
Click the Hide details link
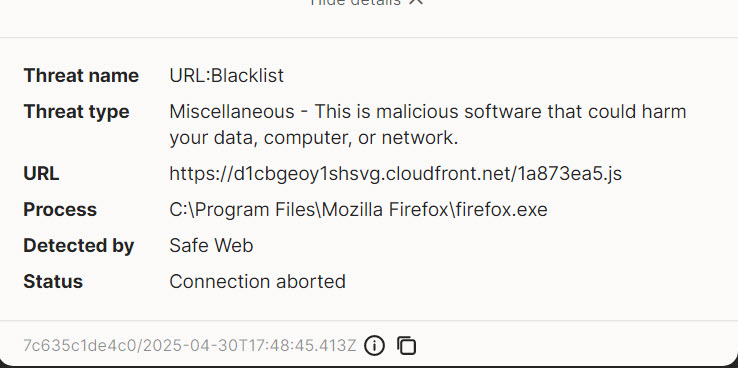tap(355, 2)
